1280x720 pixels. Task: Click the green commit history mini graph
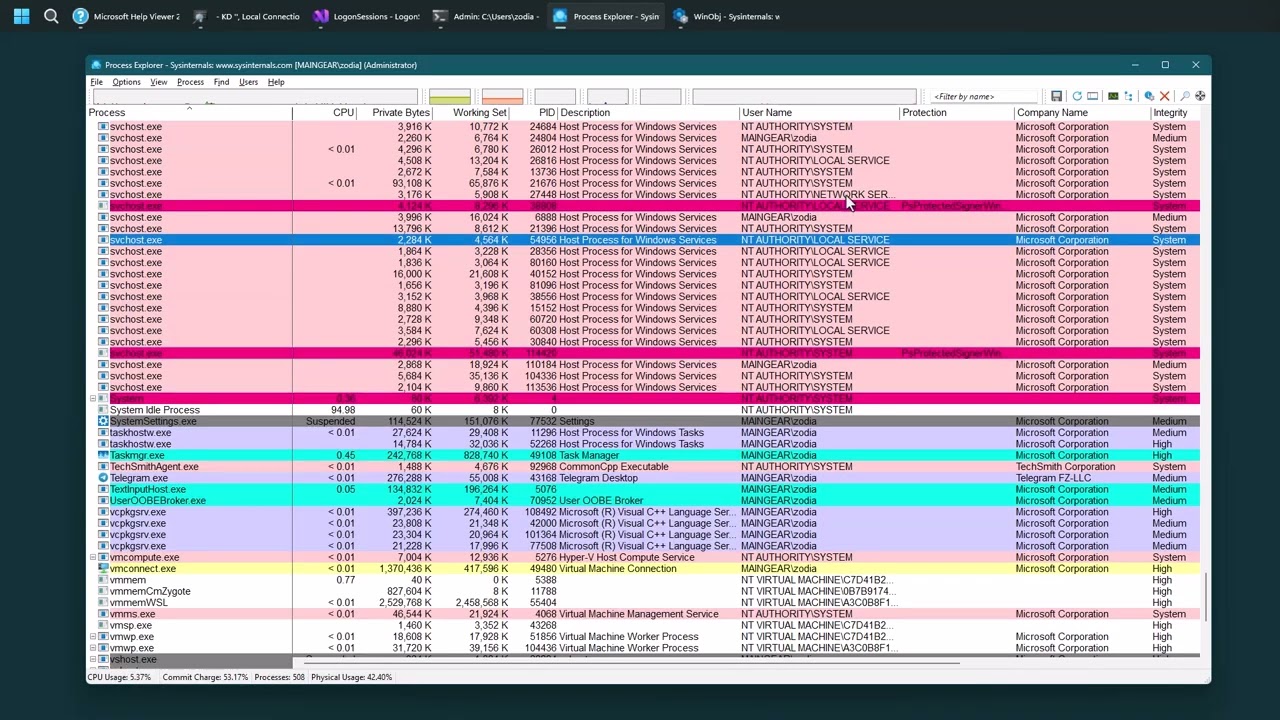pyautogui.click(x=449, y=97)
